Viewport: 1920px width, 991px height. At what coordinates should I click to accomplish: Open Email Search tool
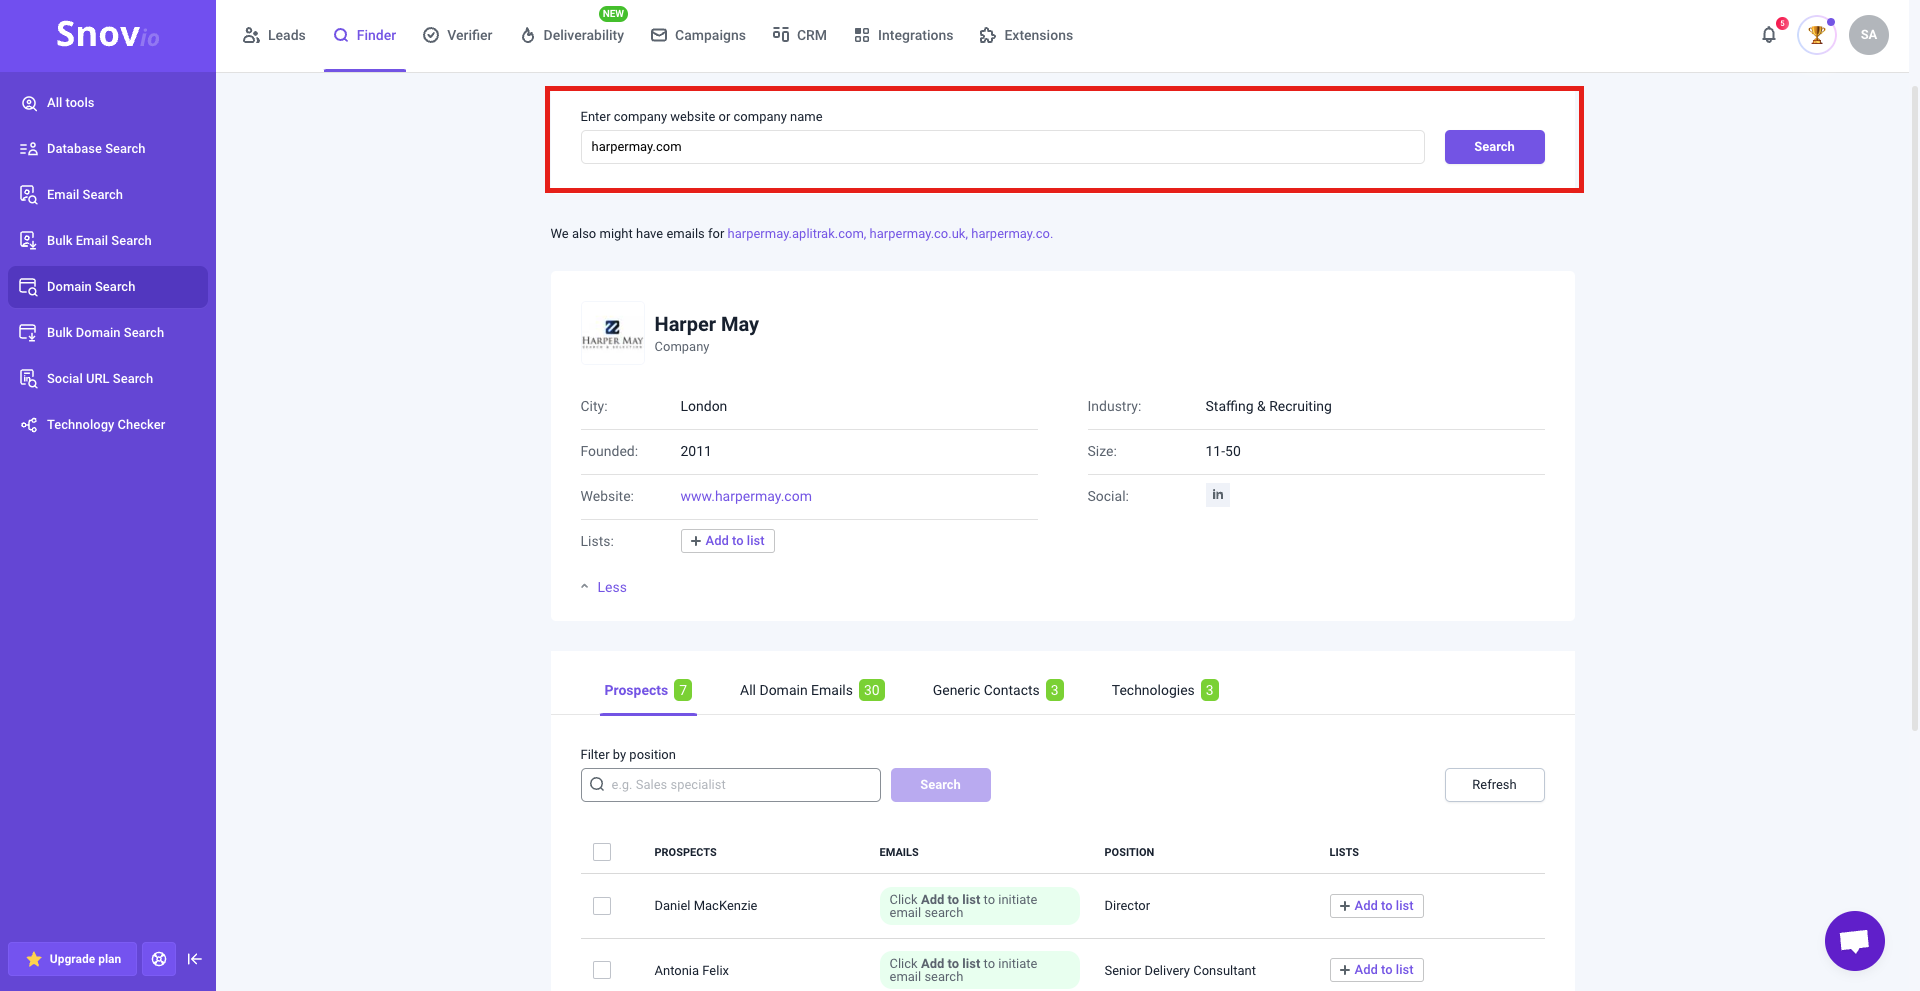coord(108,195)
